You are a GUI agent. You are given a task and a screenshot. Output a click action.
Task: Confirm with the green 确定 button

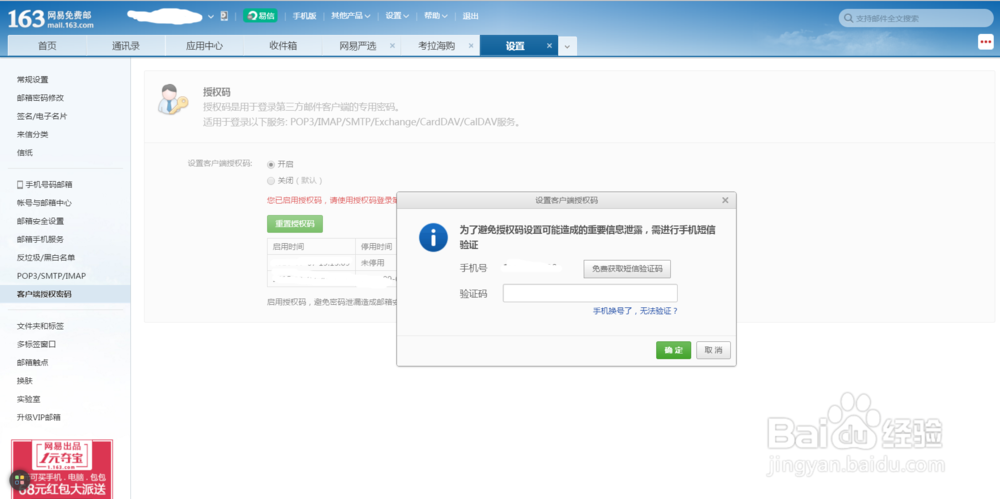coord(673,350)
